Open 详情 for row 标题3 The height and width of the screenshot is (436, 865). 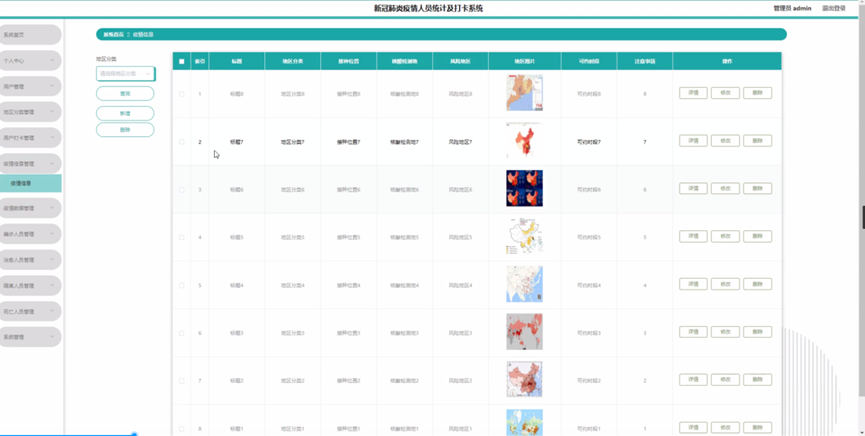693,332
